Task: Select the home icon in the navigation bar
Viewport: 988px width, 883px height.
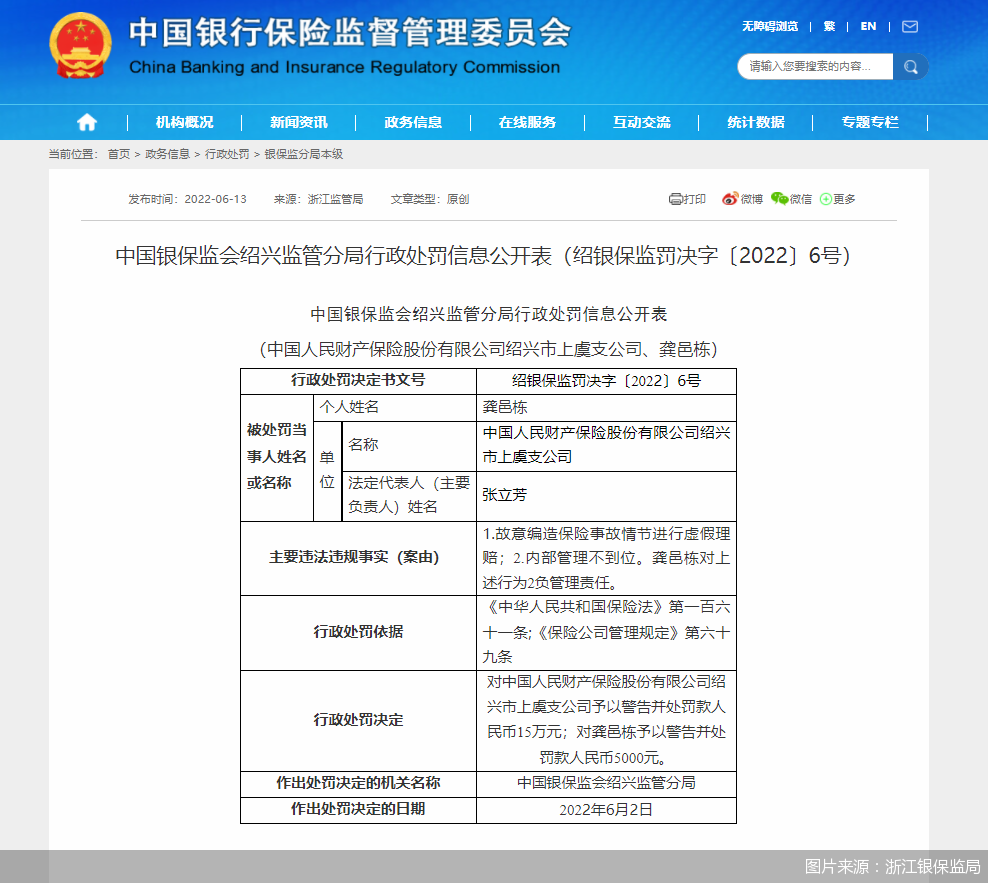Action: (87, 122)
